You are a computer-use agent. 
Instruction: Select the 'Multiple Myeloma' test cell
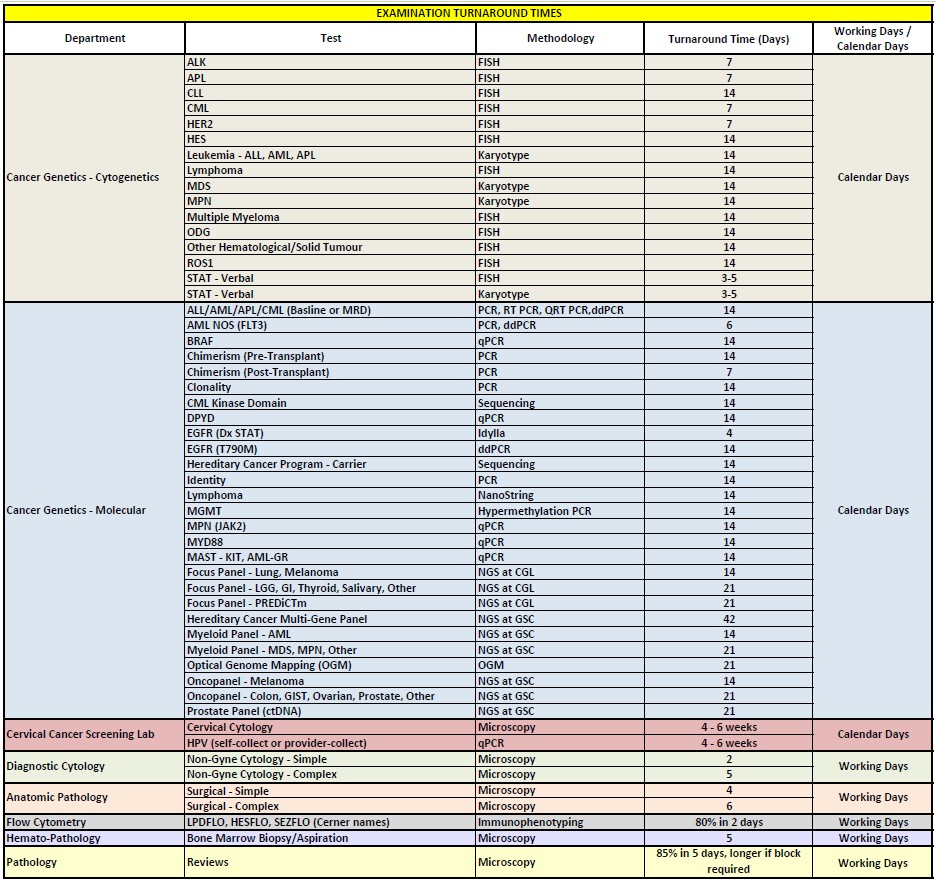click(330, 217)
